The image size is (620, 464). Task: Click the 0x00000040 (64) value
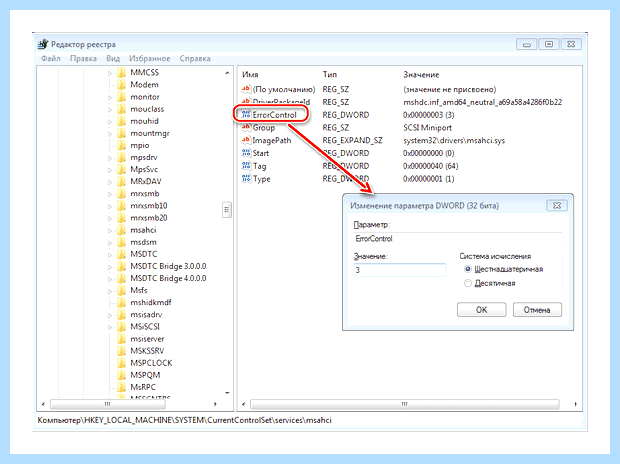(x=431, y=166)
